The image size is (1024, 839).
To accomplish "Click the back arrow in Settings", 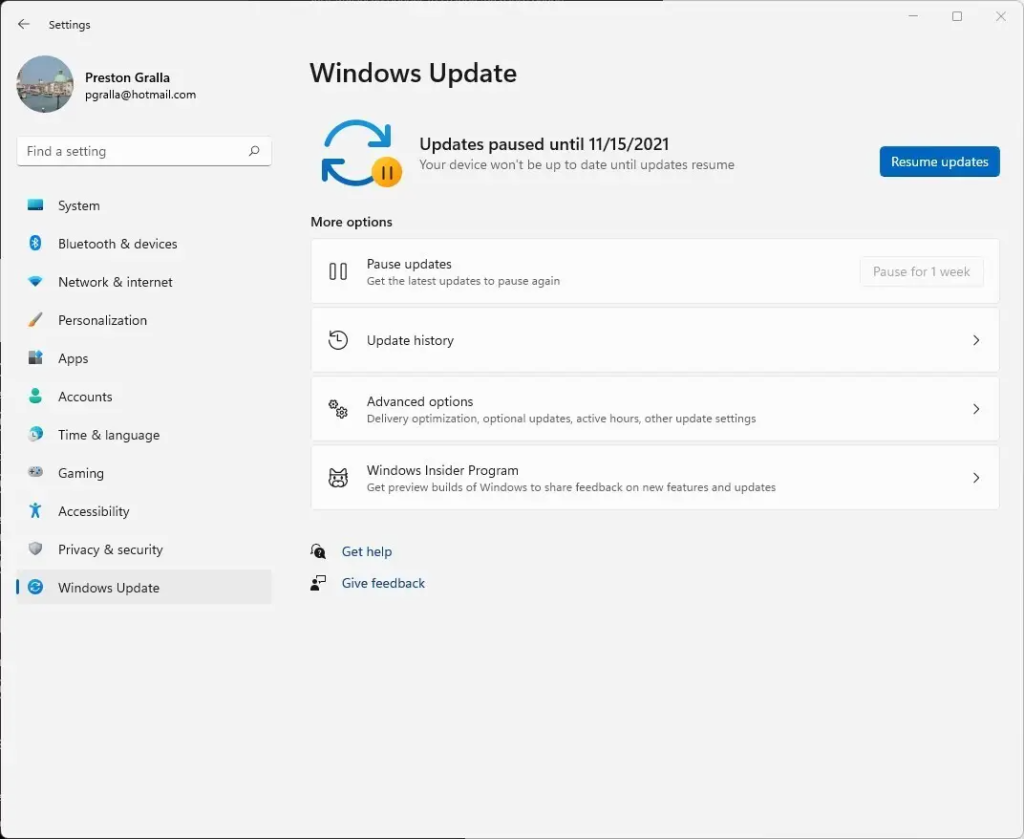I will [24, 24].
